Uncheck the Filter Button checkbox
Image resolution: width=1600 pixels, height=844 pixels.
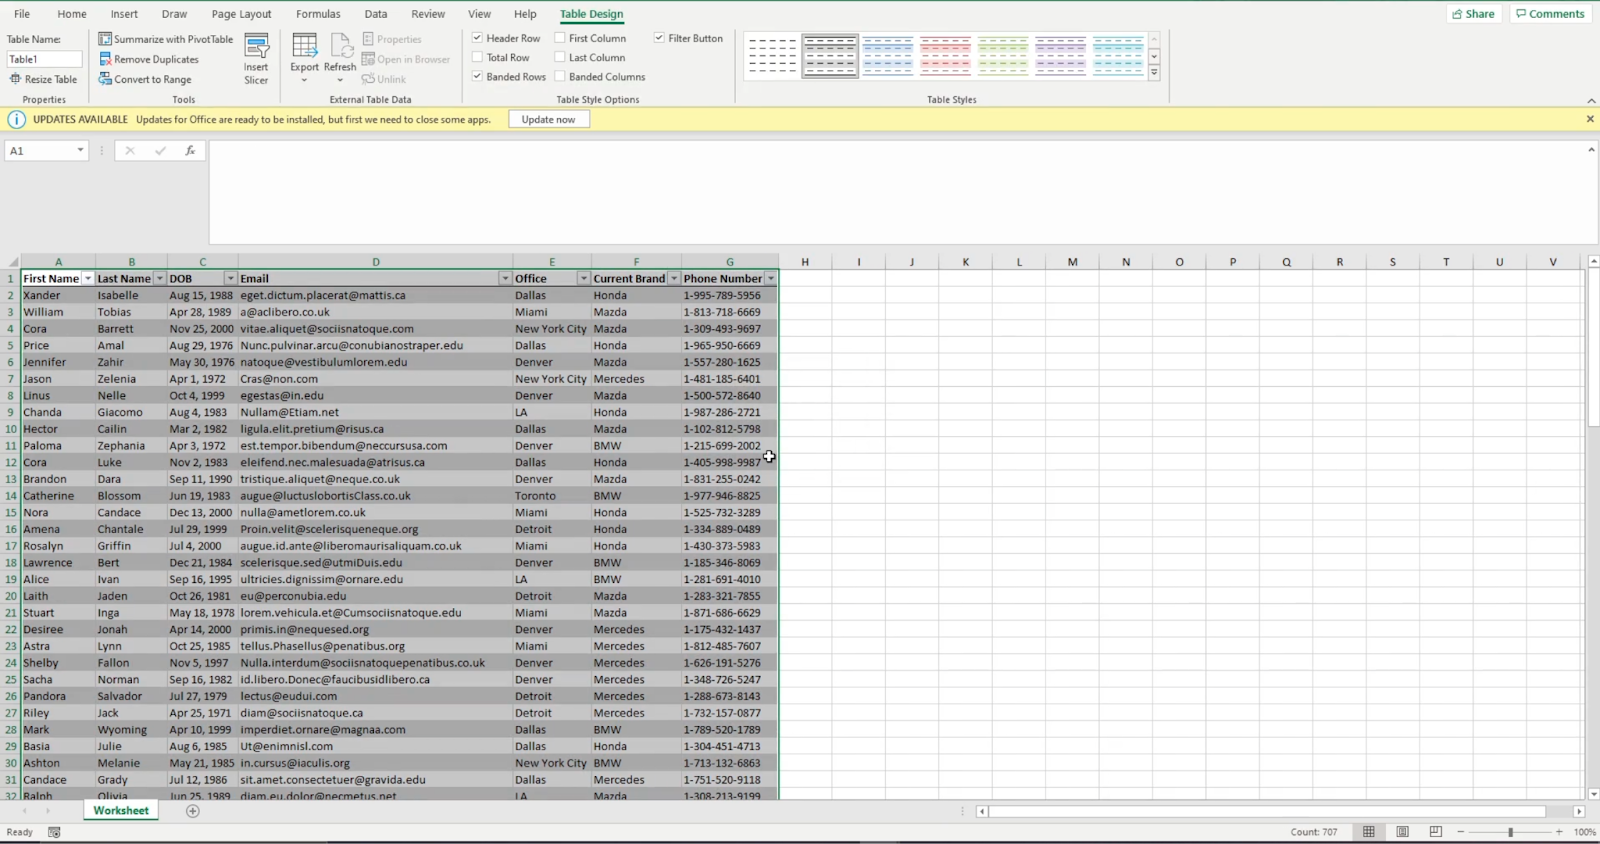click(659, 38)
